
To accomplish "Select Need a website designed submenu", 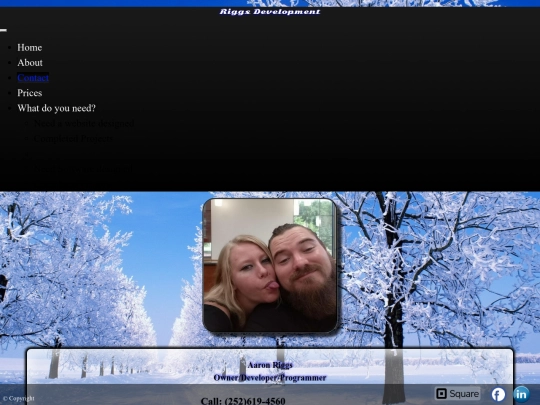I will tap(84, 123).
